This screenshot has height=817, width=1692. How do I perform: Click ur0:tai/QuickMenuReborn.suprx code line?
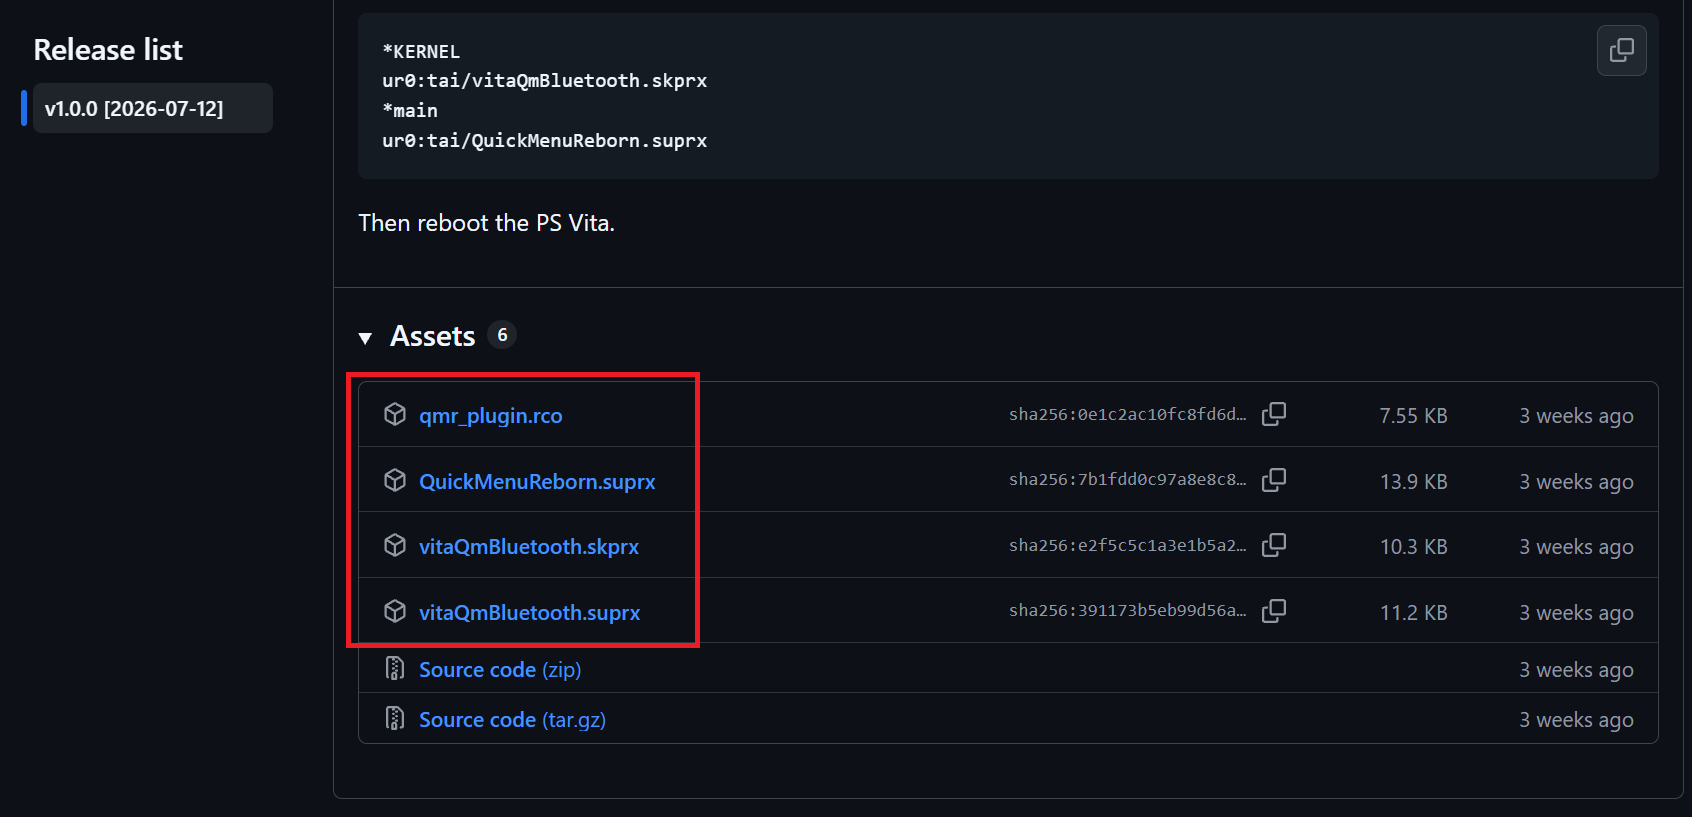click(544, 141)
